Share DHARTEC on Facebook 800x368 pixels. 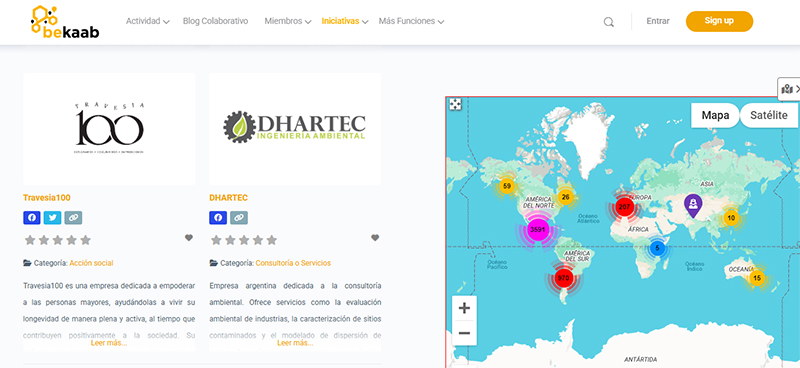coord(218,218)
